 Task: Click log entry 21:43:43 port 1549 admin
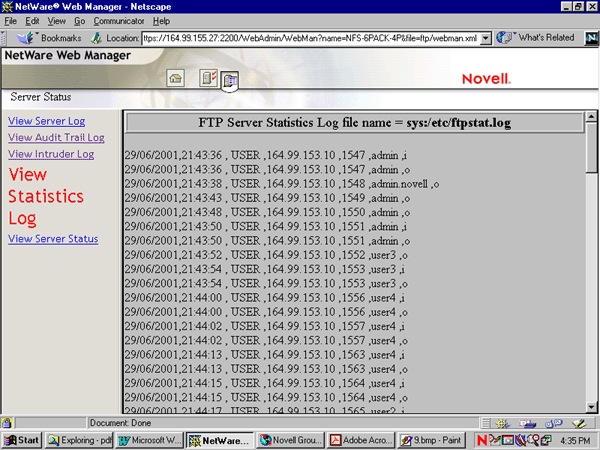tap(267, 198)
